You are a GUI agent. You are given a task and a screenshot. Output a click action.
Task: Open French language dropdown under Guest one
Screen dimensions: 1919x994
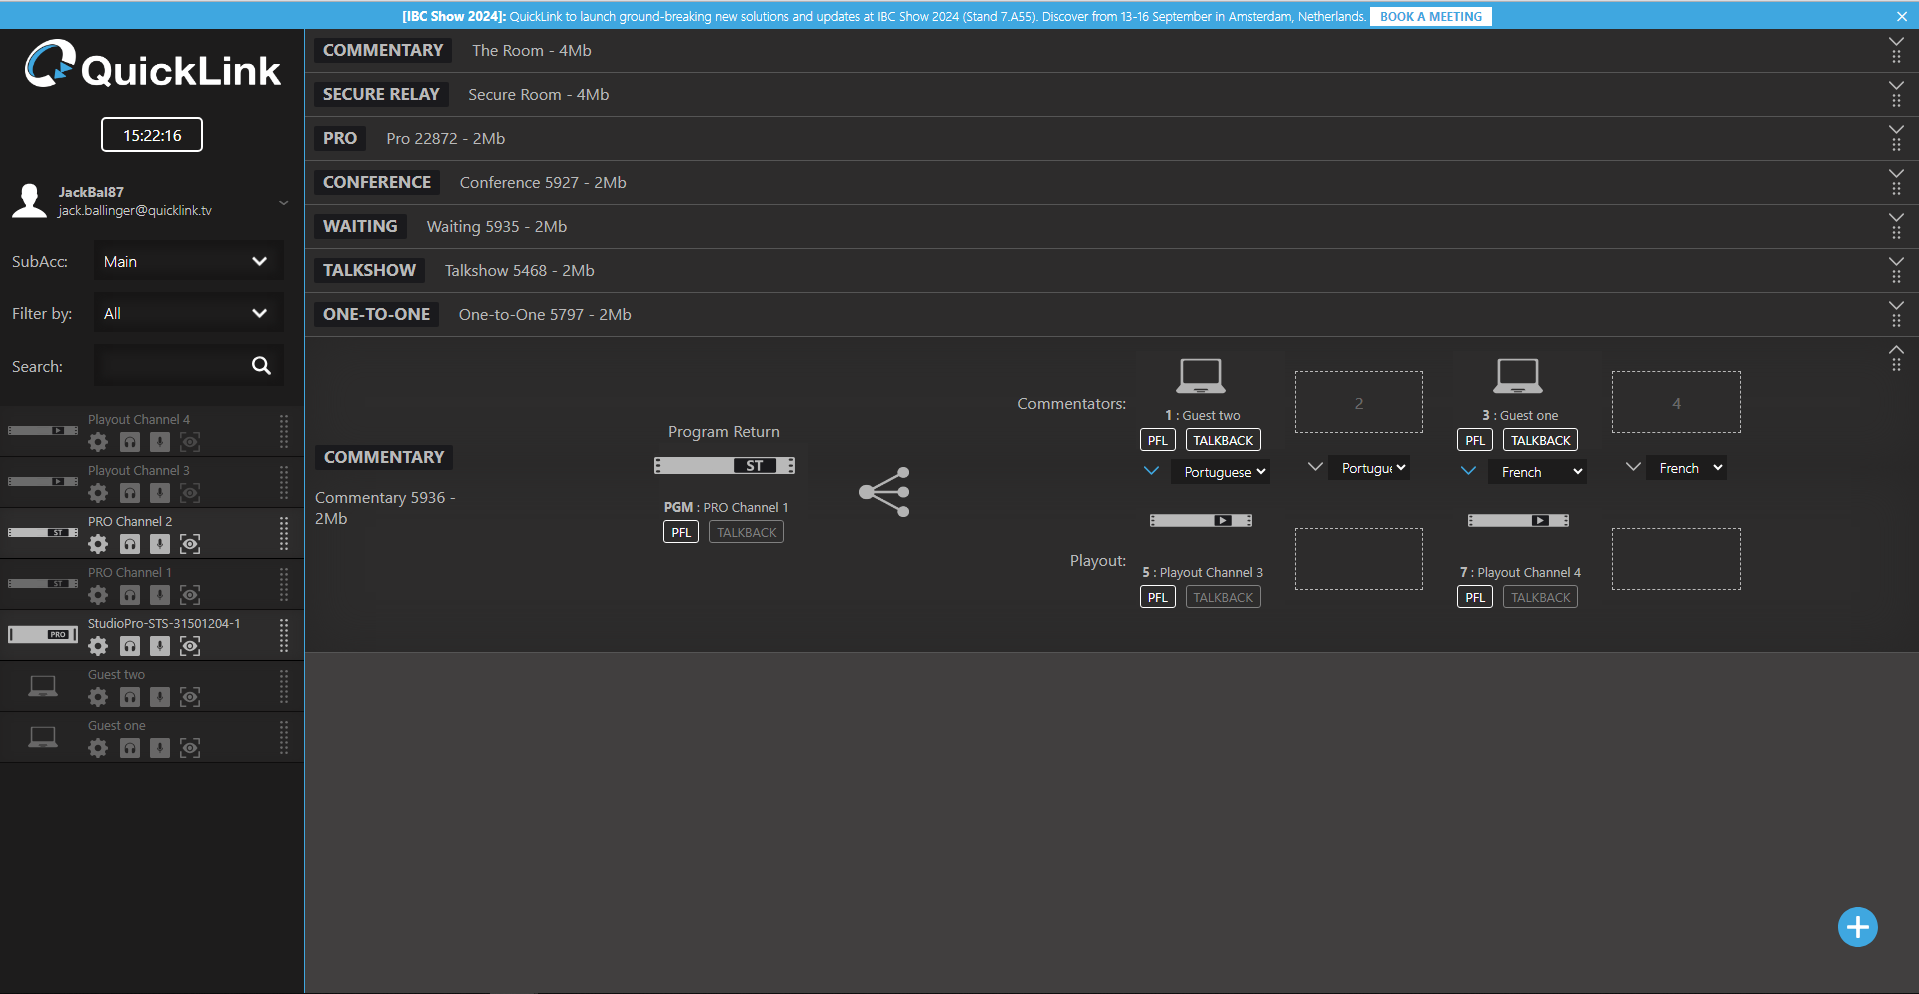coord(1539,472)
